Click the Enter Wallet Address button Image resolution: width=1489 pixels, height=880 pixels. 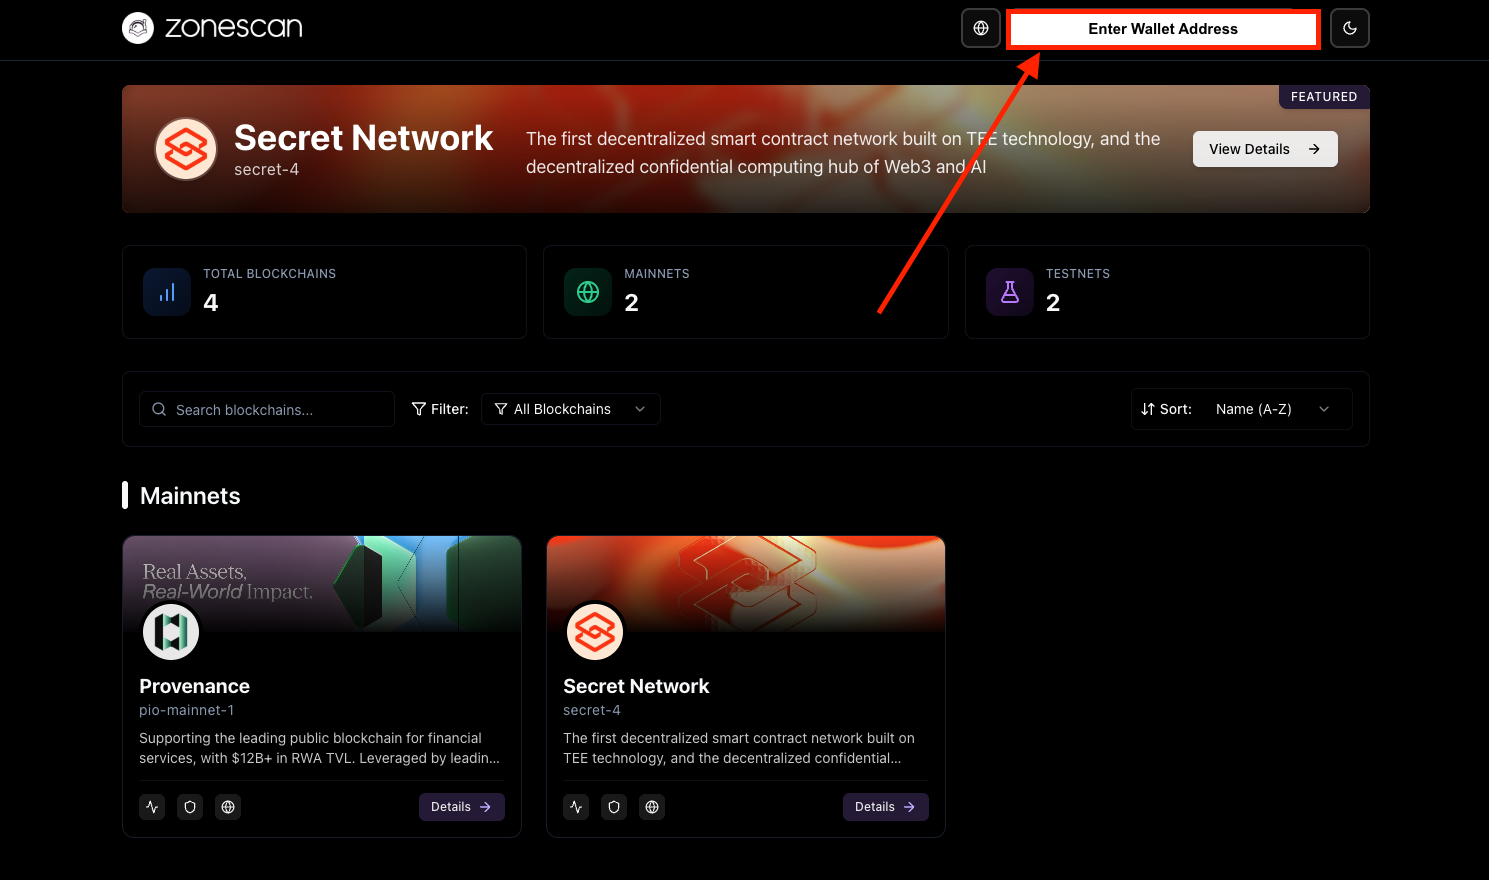point(1163,29)
